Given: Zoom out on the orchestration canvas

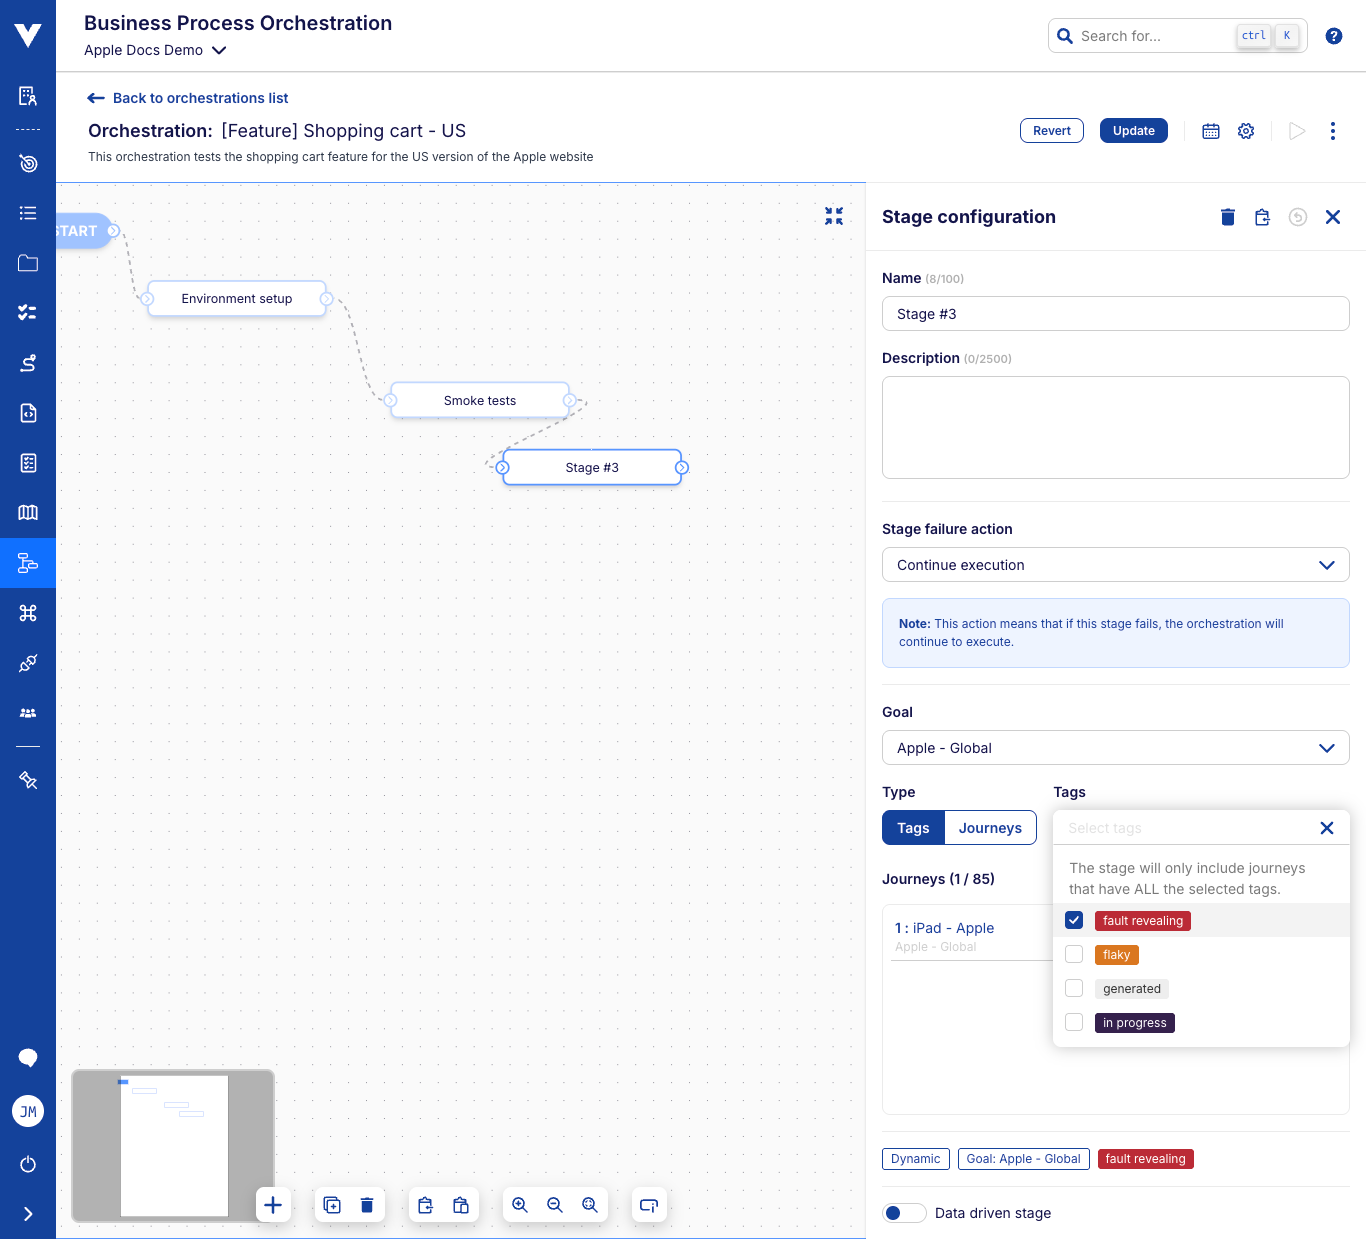Looking at the screenshot, I should pyautogui.click(x=555, y=1205).
